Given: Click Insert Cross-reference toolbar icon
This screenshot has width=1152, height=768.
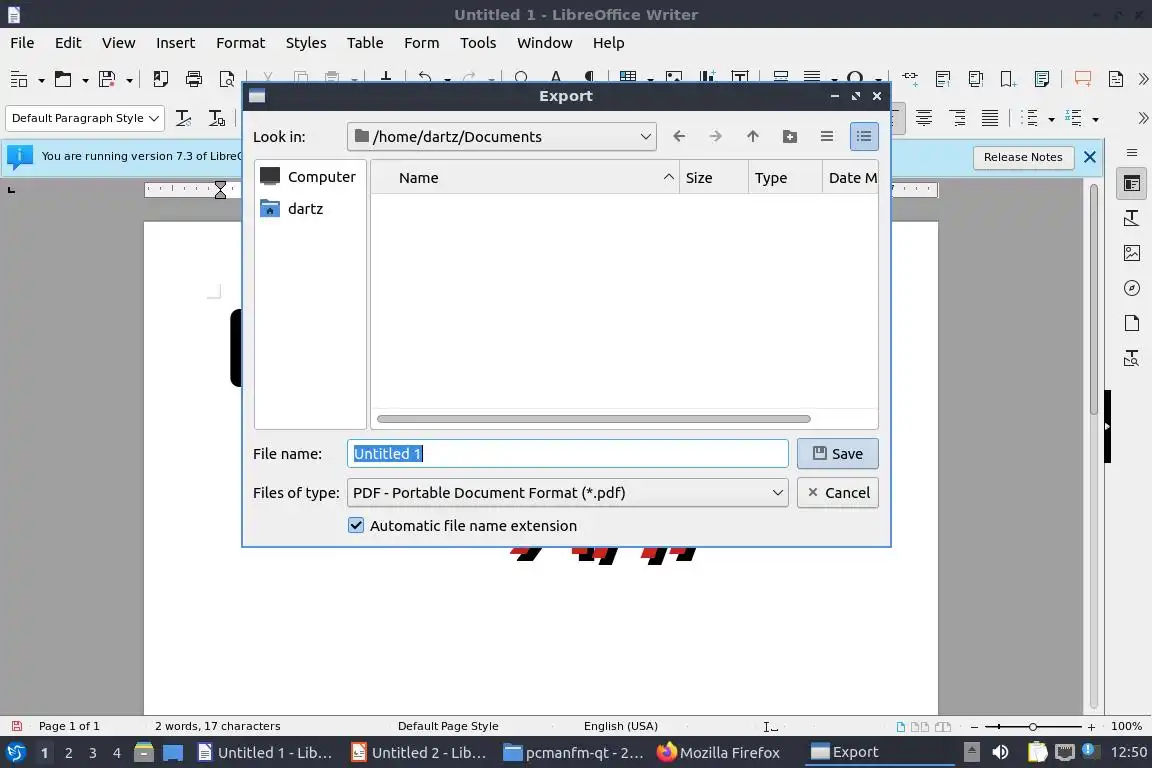Looking at the screenshot, I should (1042, 79).
